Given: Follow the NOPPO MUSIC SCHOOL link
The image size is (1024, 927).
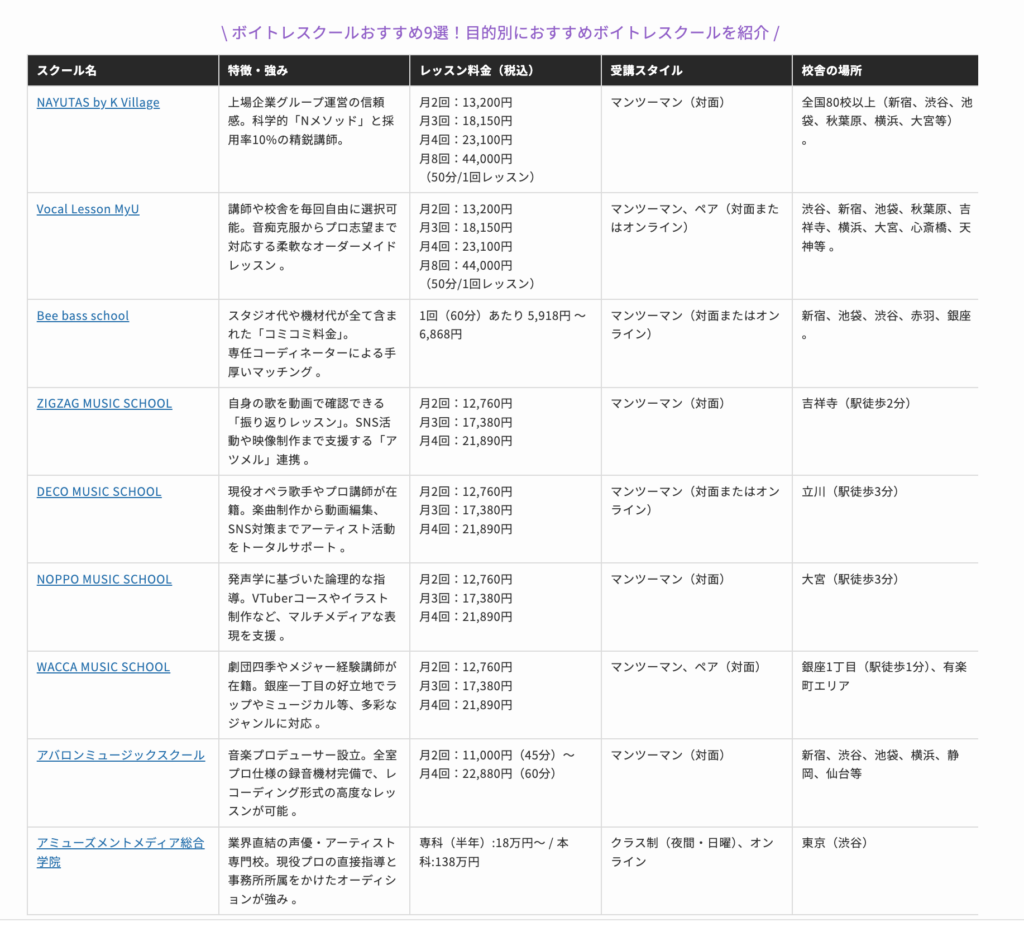Looking at the screenshot, I should pyautogui.click(x=104, y=579).
